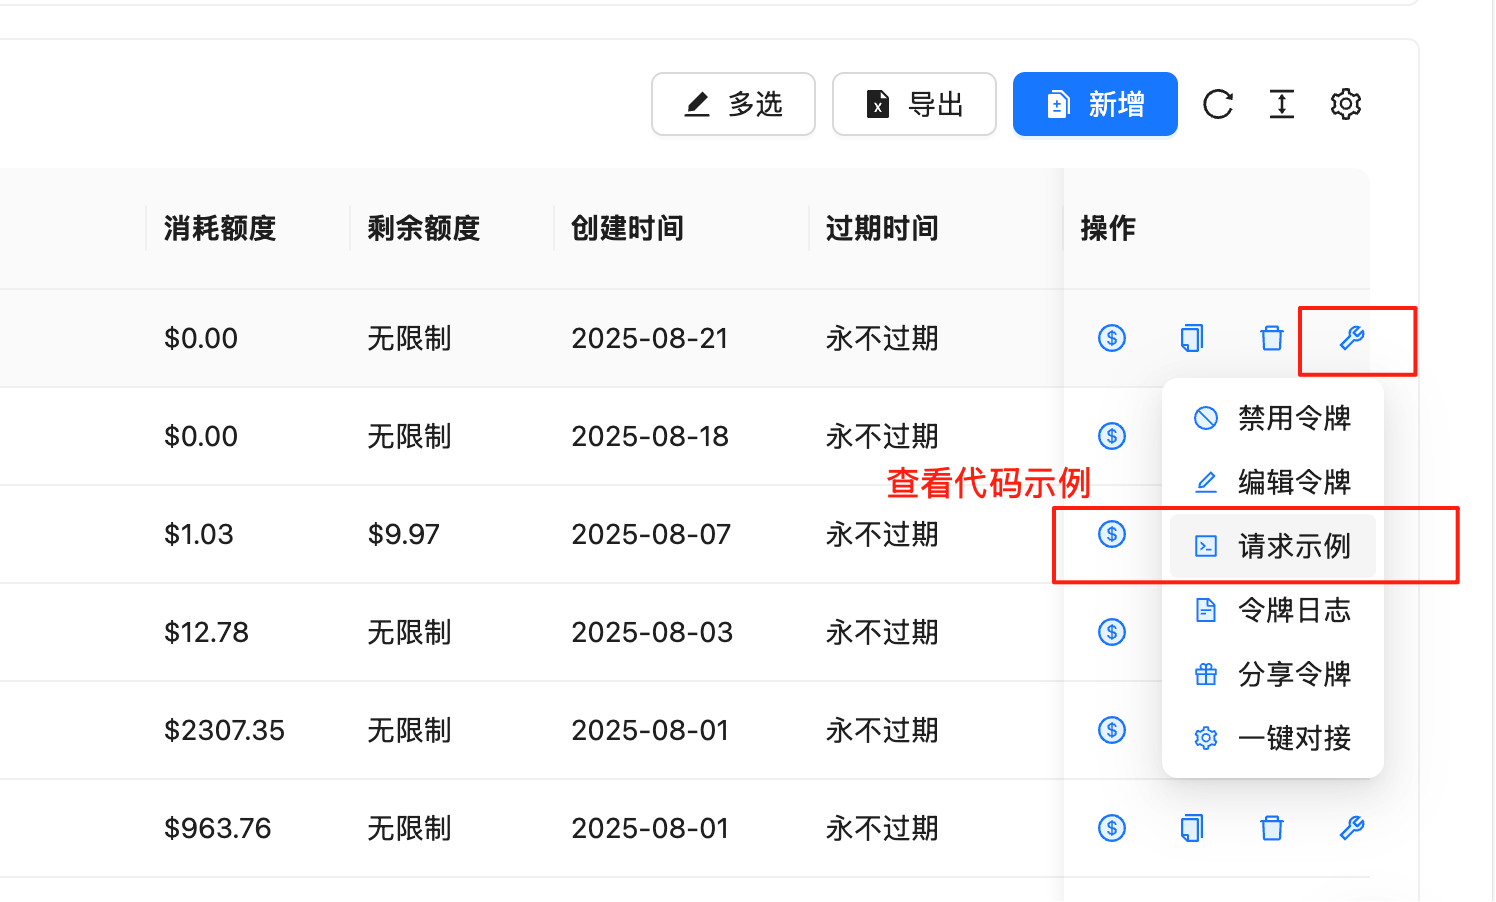This screenshot has height=902, width=1496.
Task: Open the wrench menu on the bottom row
Action: [1352, 828]
